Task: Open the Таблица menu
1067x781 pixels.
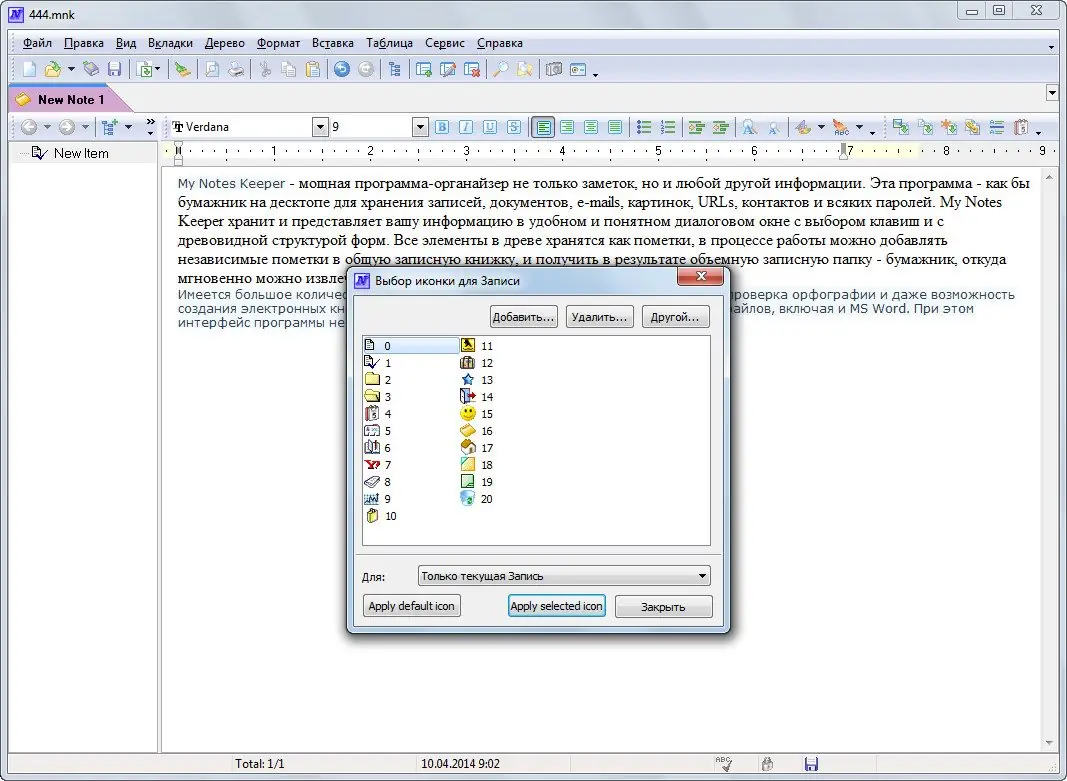Action: click(x=389, y=43)
